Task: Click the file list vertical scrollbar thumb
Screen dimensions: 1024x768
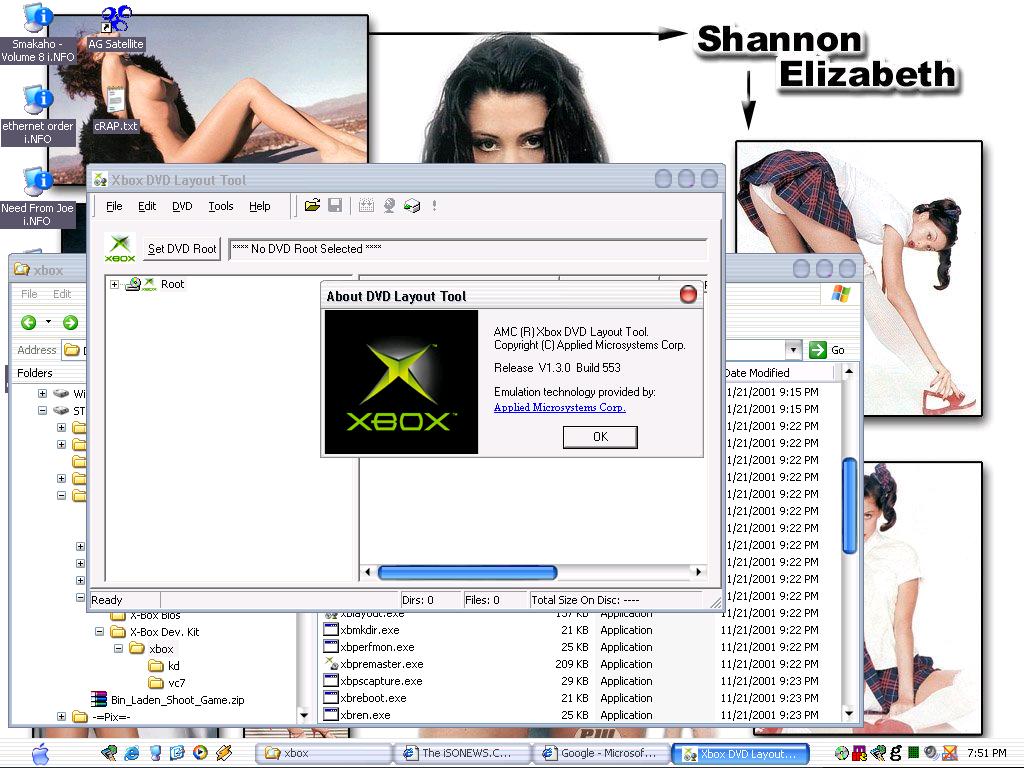Action: pos(849,505)
